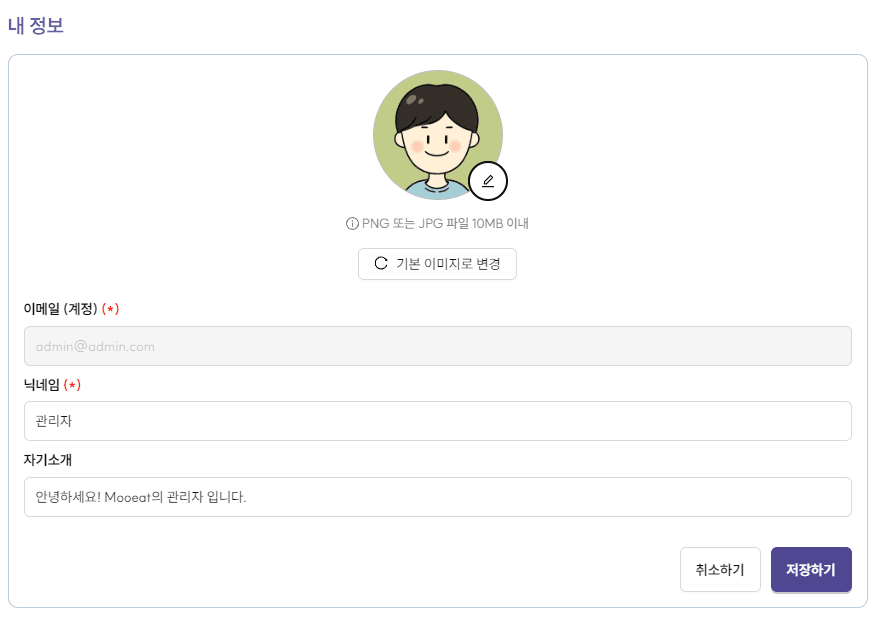Image resolution: width=878 pixels, height=618 pixels.
Task: Click the disabled email account field
Action: pos(438,346)
